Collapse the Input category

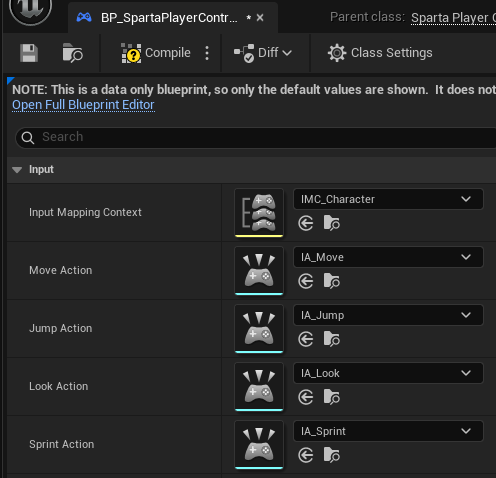[17, 170]
